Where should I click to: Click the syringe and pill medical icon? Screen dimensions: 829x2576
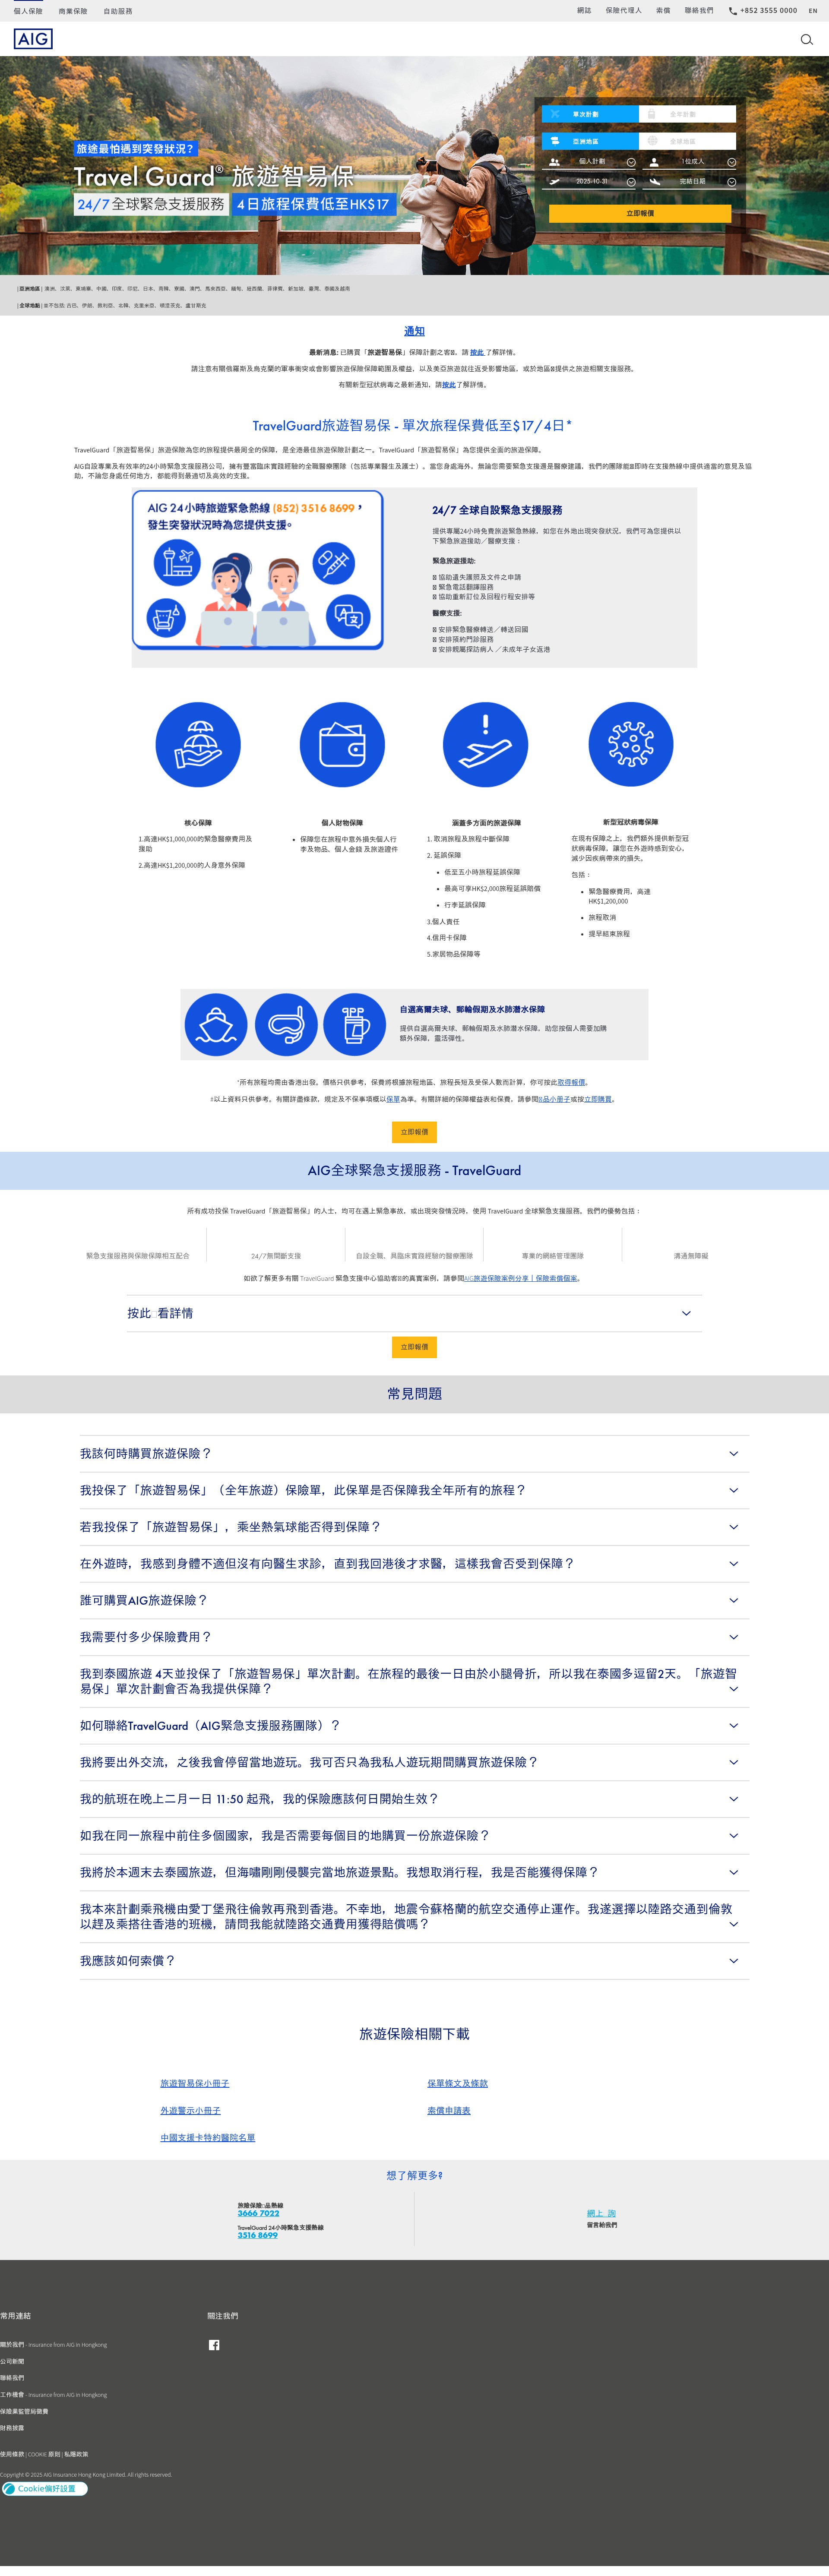(334, 563)
